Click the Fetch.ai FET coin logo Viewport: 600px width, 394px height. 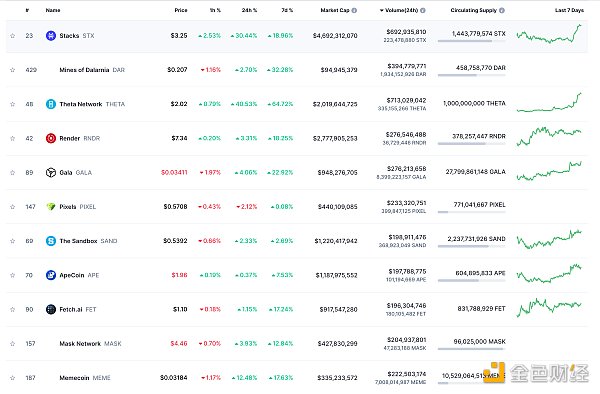(51, 309)
